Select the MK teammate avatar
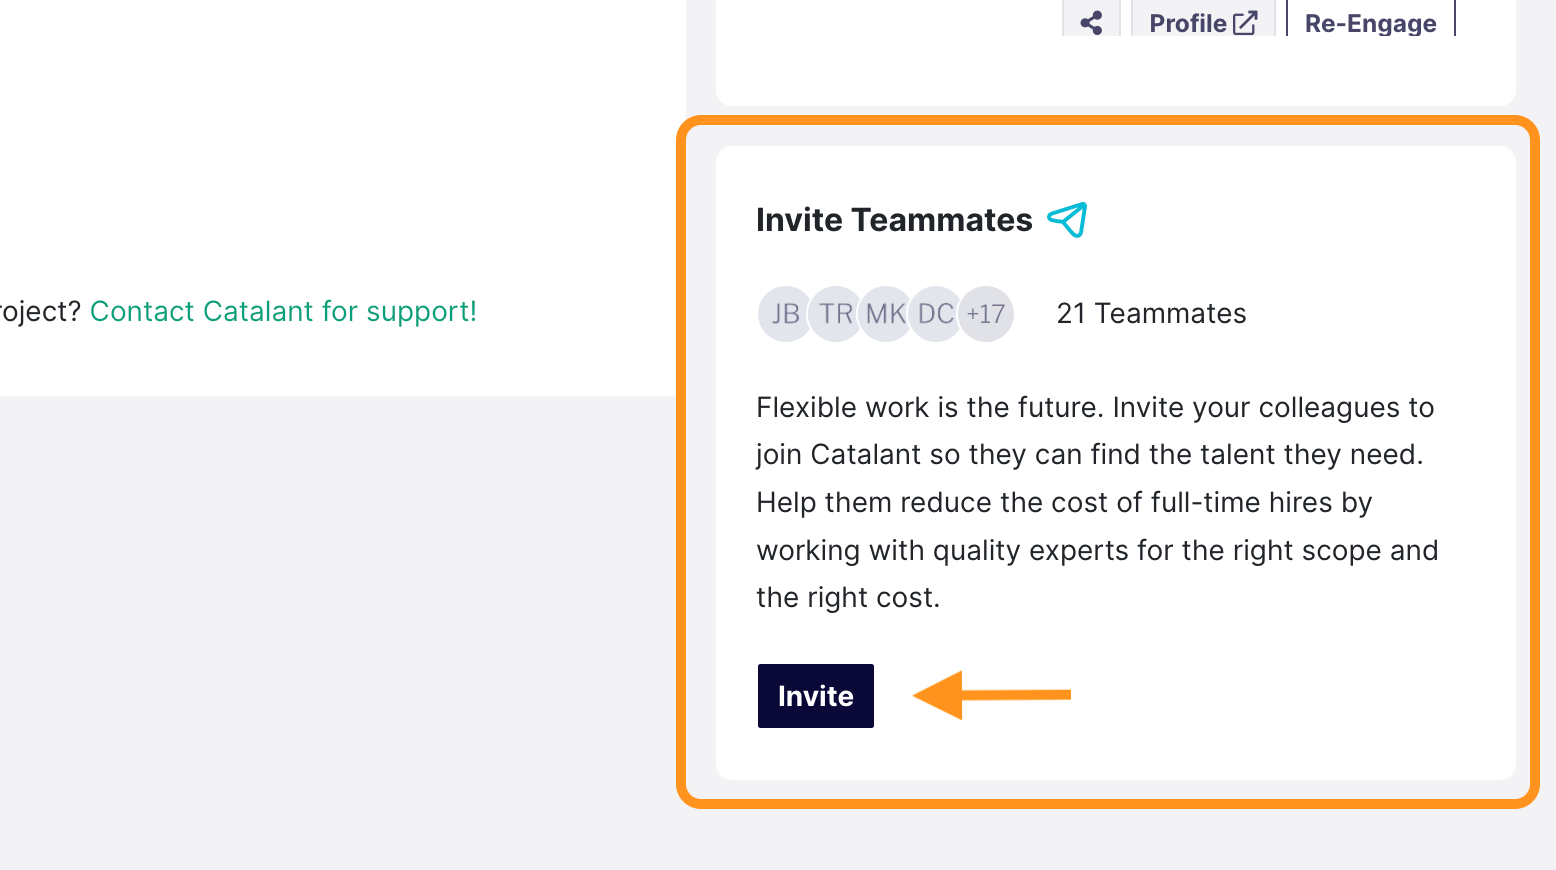The image size is (1556, 870). pos(886,314)
